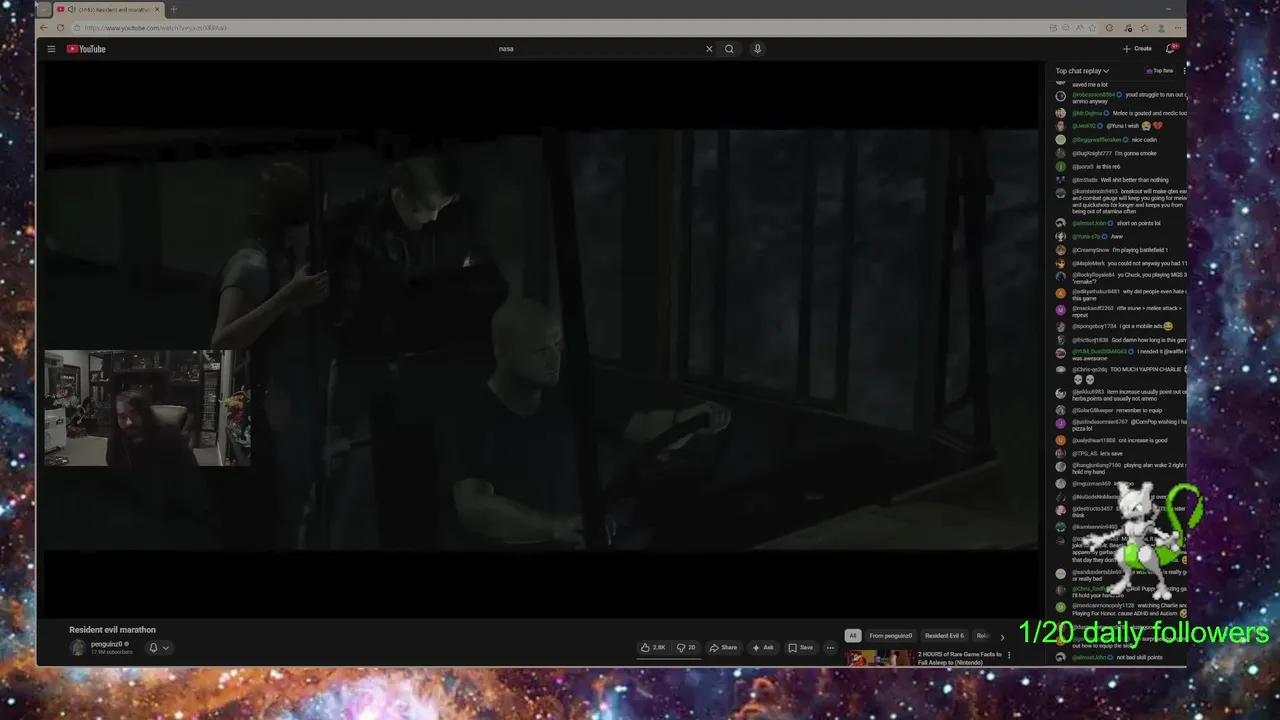Open 2 HOURS of Rare Game Facts title
This screenshot has width=1280, height=720.
(x=960, y=658)
